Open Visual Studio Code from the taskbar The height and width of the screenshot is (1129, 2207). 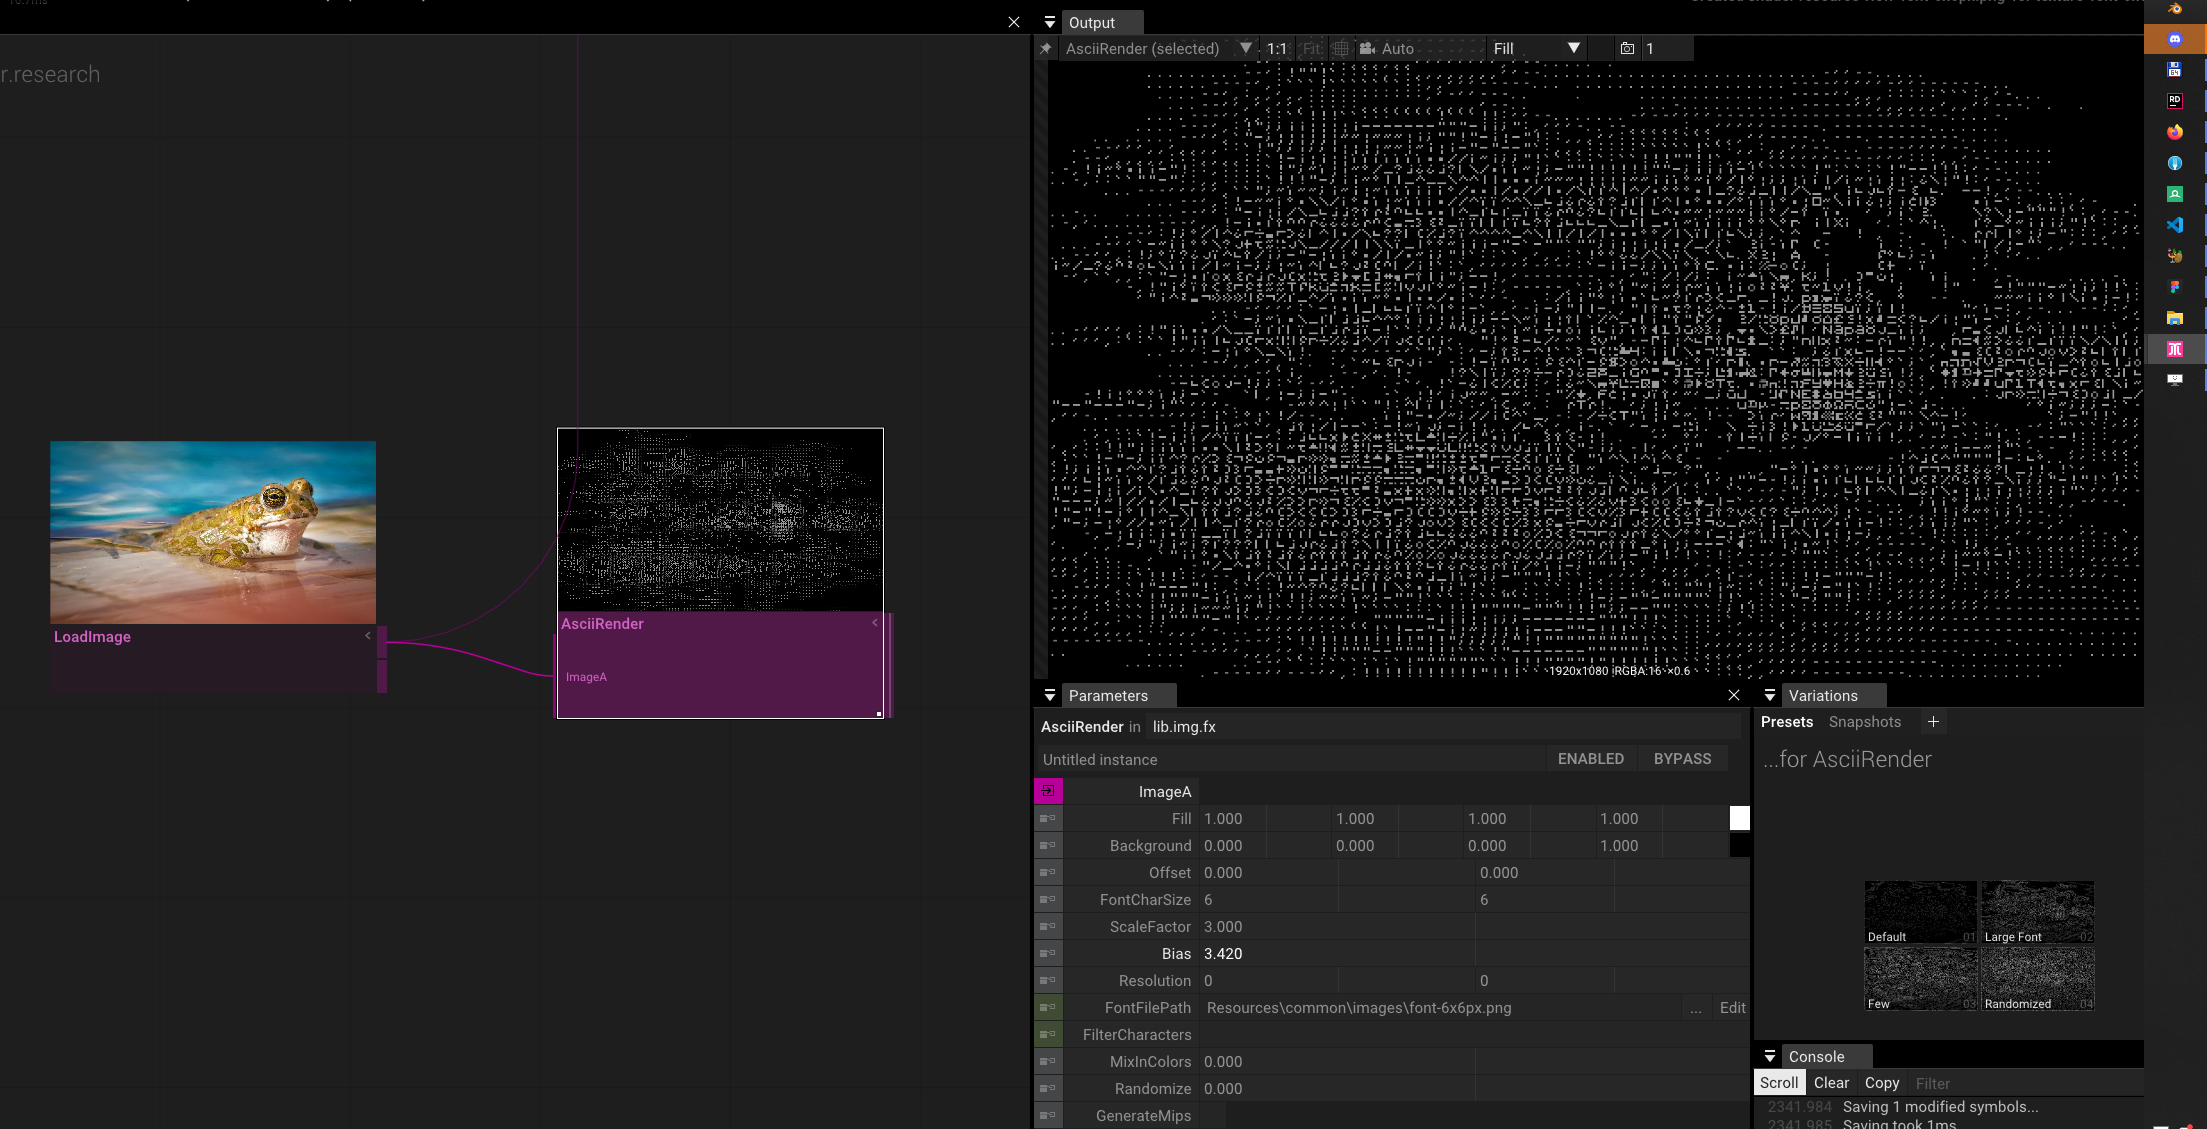[x=2175, y=225]
